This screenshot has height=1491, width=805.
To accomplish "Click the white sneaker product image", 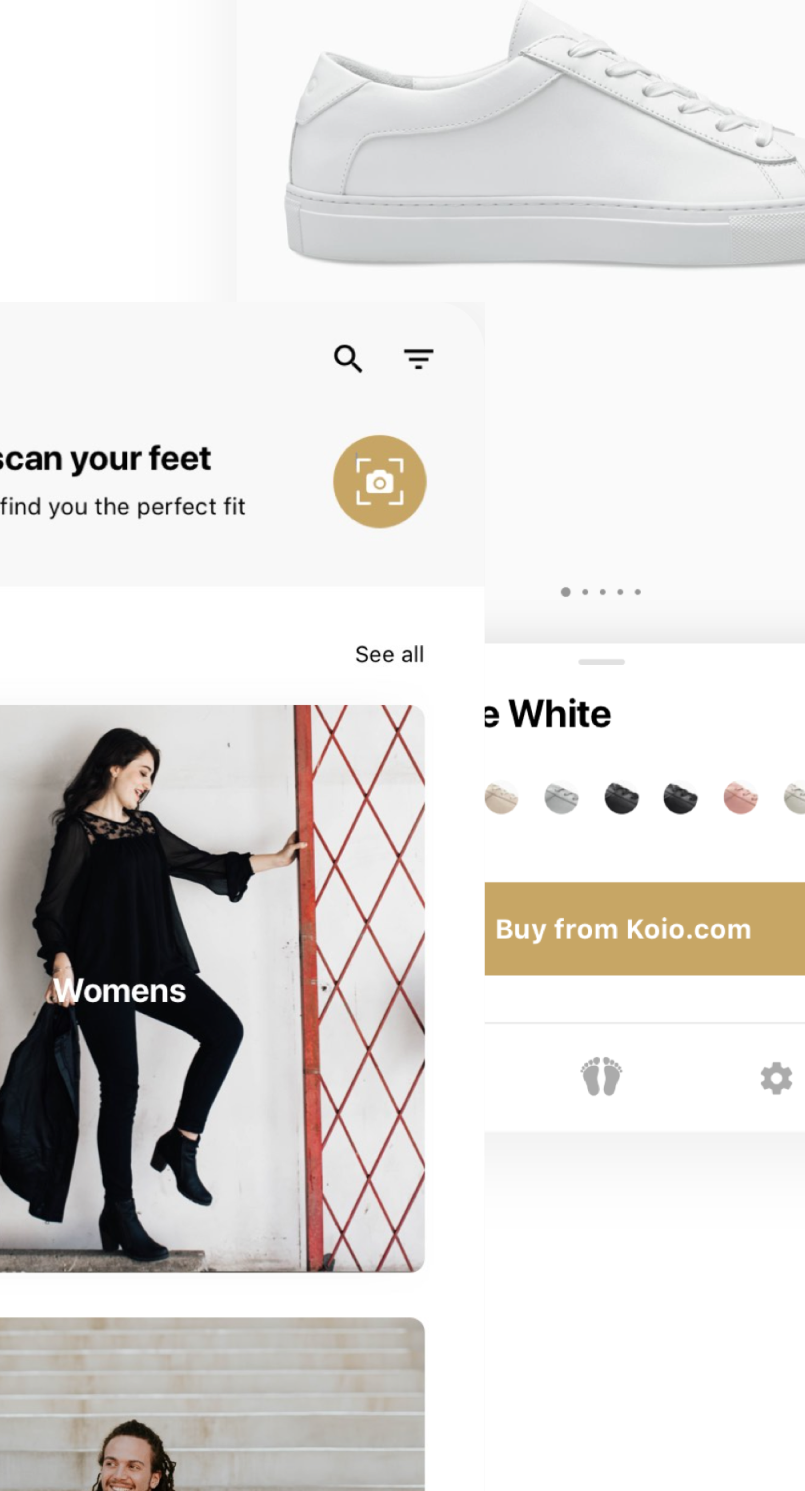I will click(x=545, y=135).
